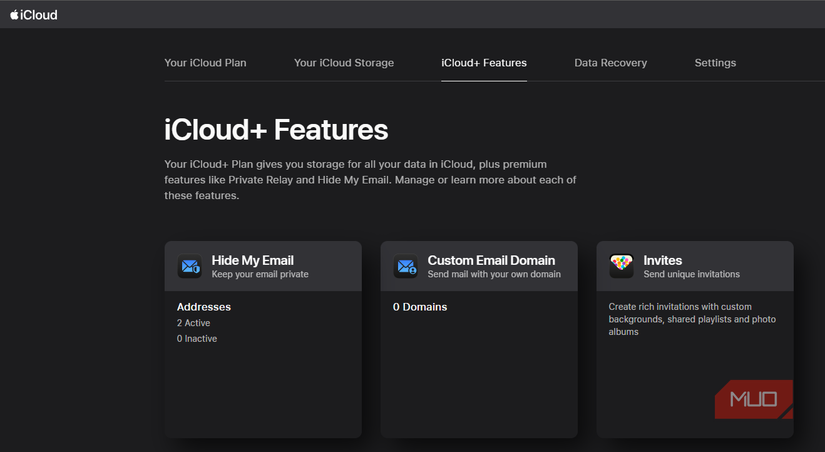
Task: Click the Invites description about rich invitations
Action: tap(692, 319)
